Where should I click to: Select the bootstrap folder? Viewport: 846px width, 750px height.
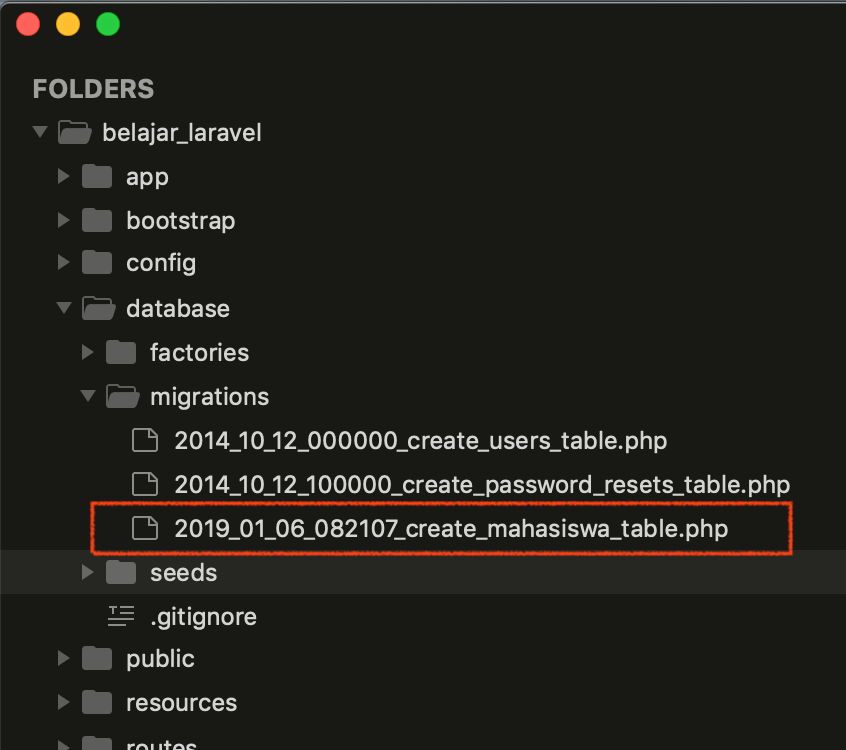[x=180, y=220]
